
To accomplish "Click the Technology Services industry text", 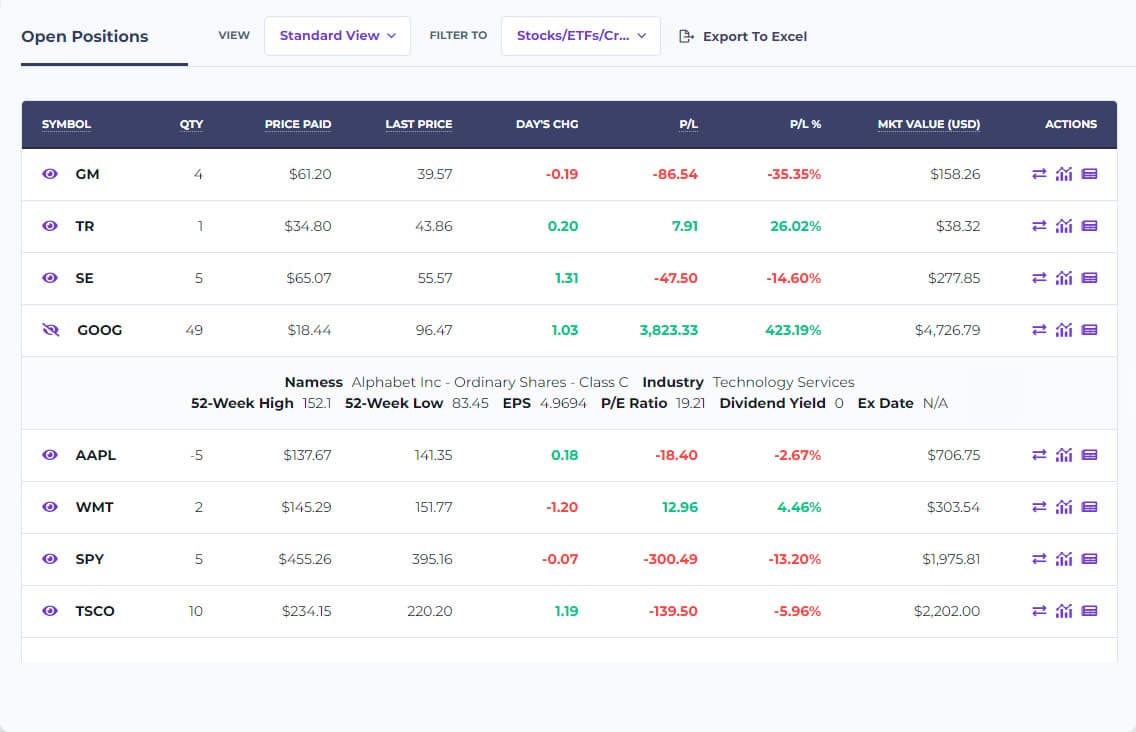I will pos(783,382).
